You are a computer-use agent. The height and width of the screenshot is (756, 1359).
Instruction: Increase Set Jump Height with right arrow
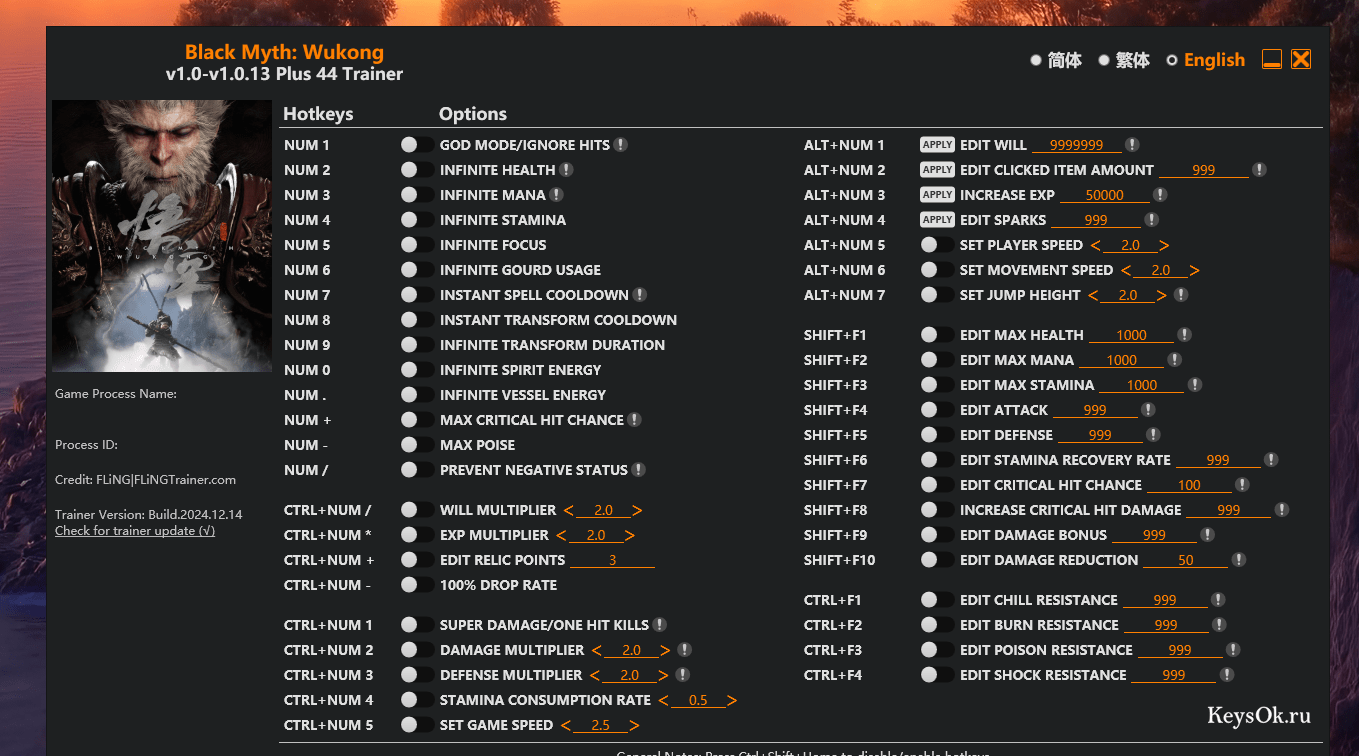(1161, 295)
